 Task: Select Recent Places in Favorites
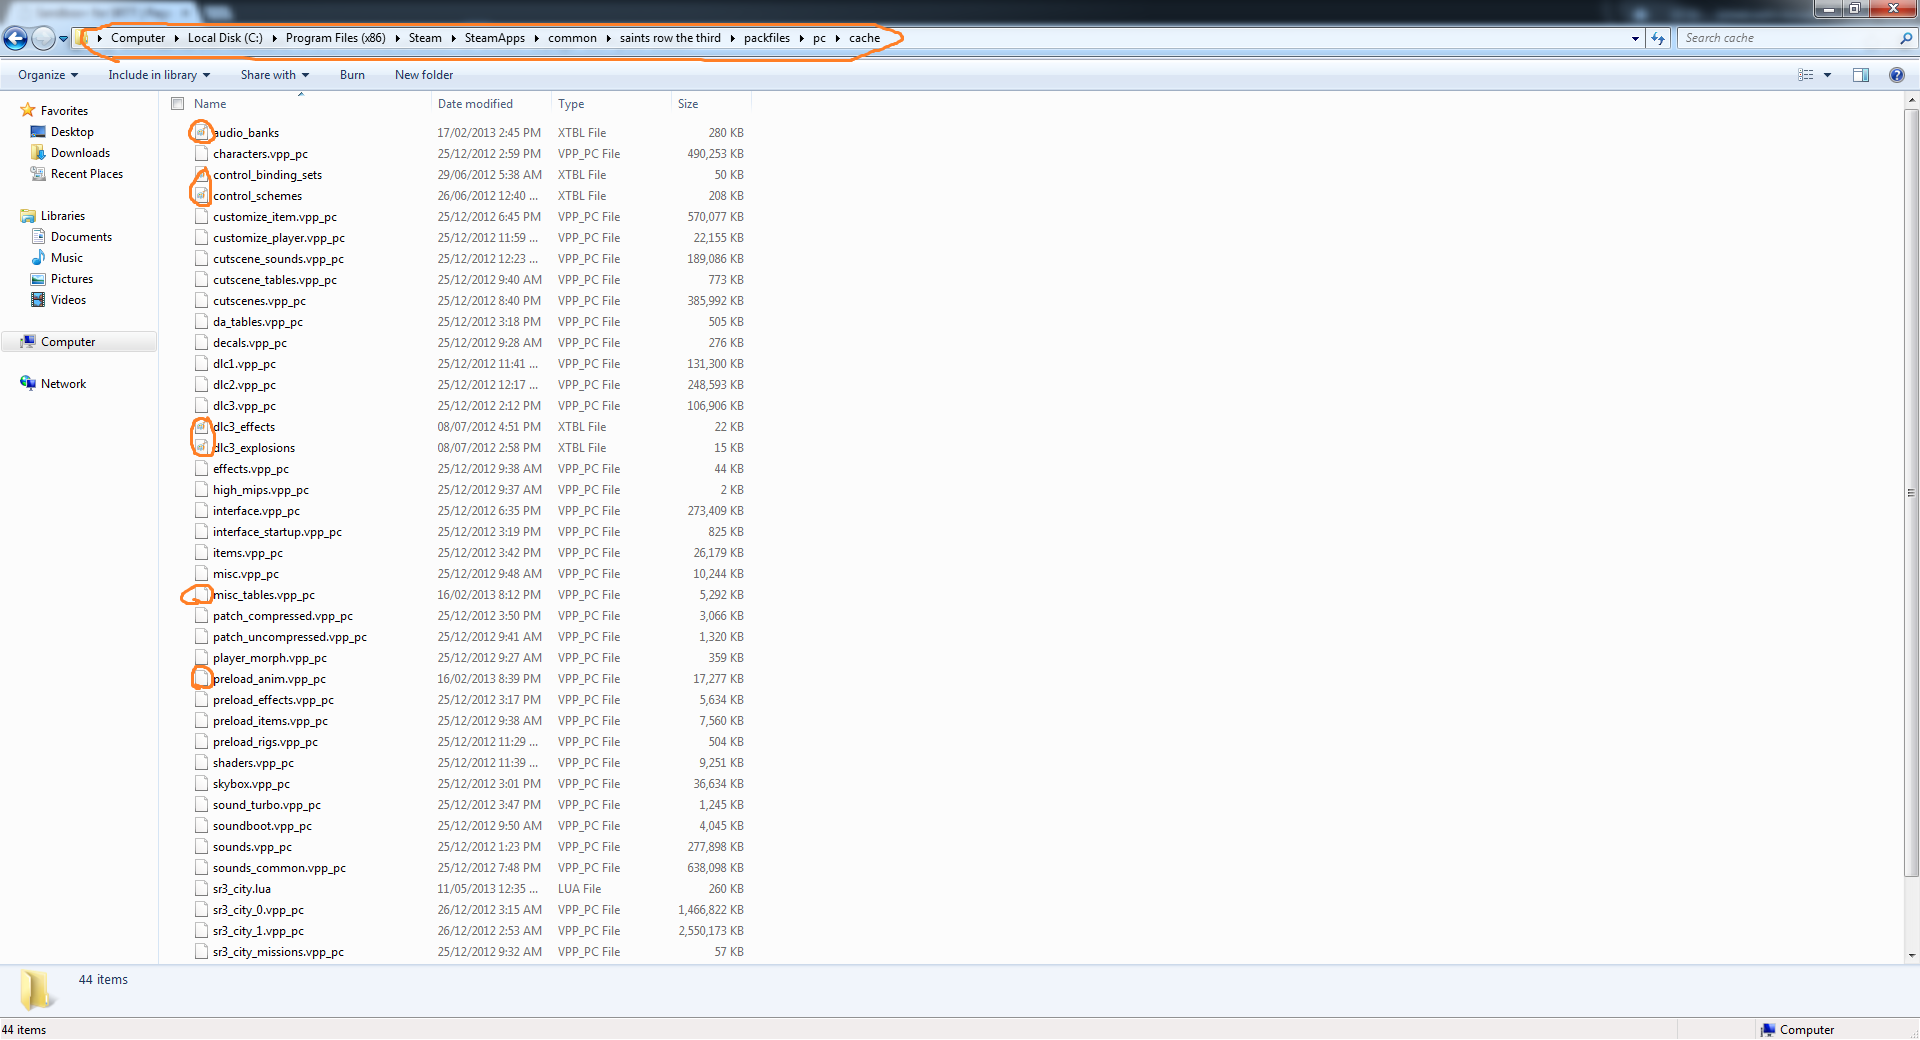(87, 174)
